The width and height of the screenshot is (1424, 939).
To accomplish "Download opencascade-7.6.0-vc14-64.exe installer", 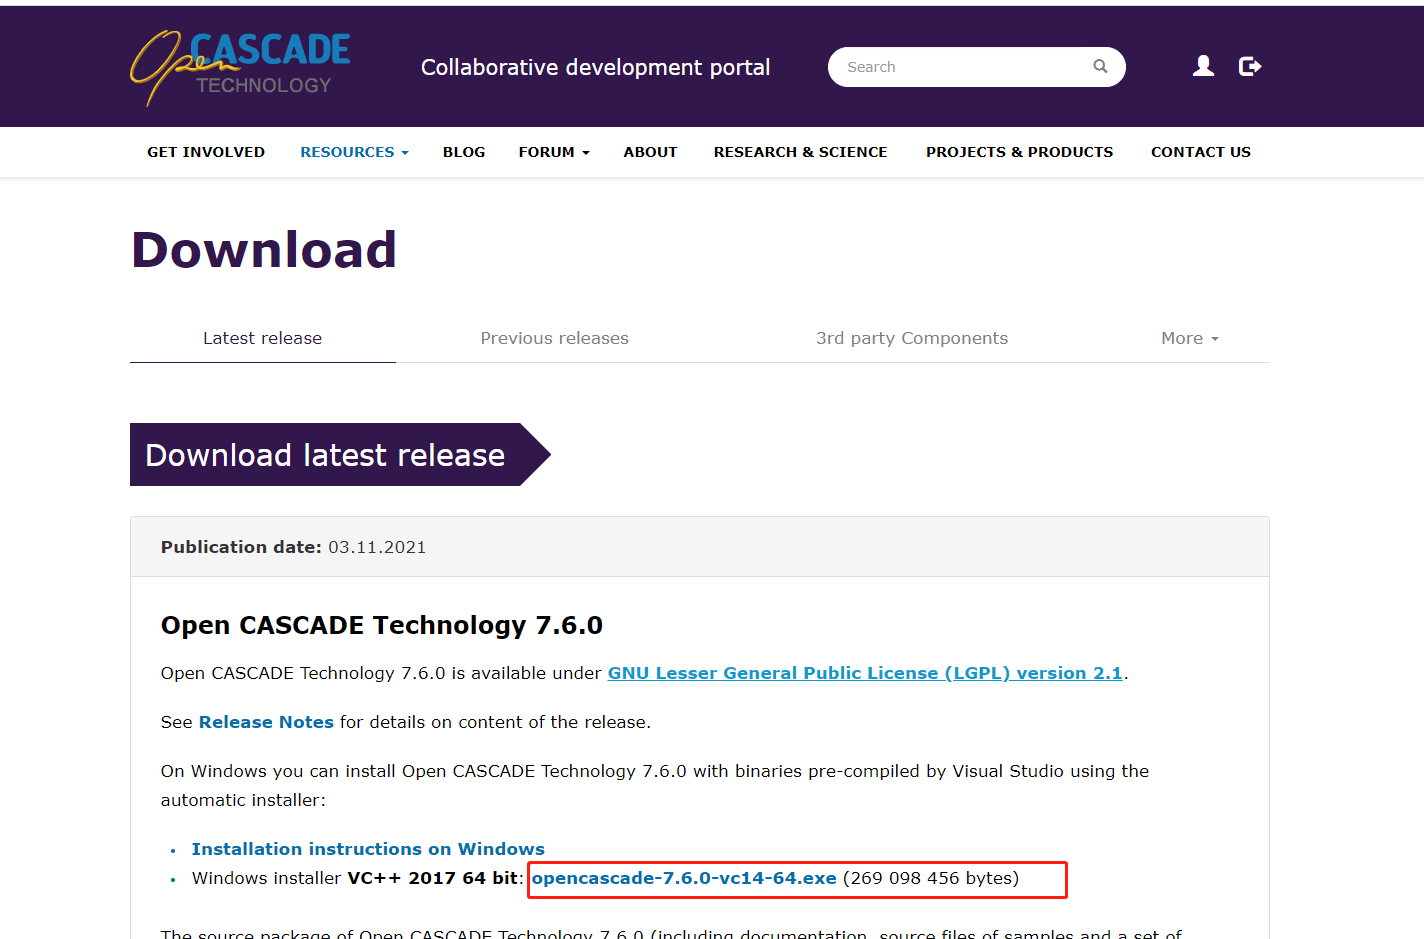I will (684, 878).
